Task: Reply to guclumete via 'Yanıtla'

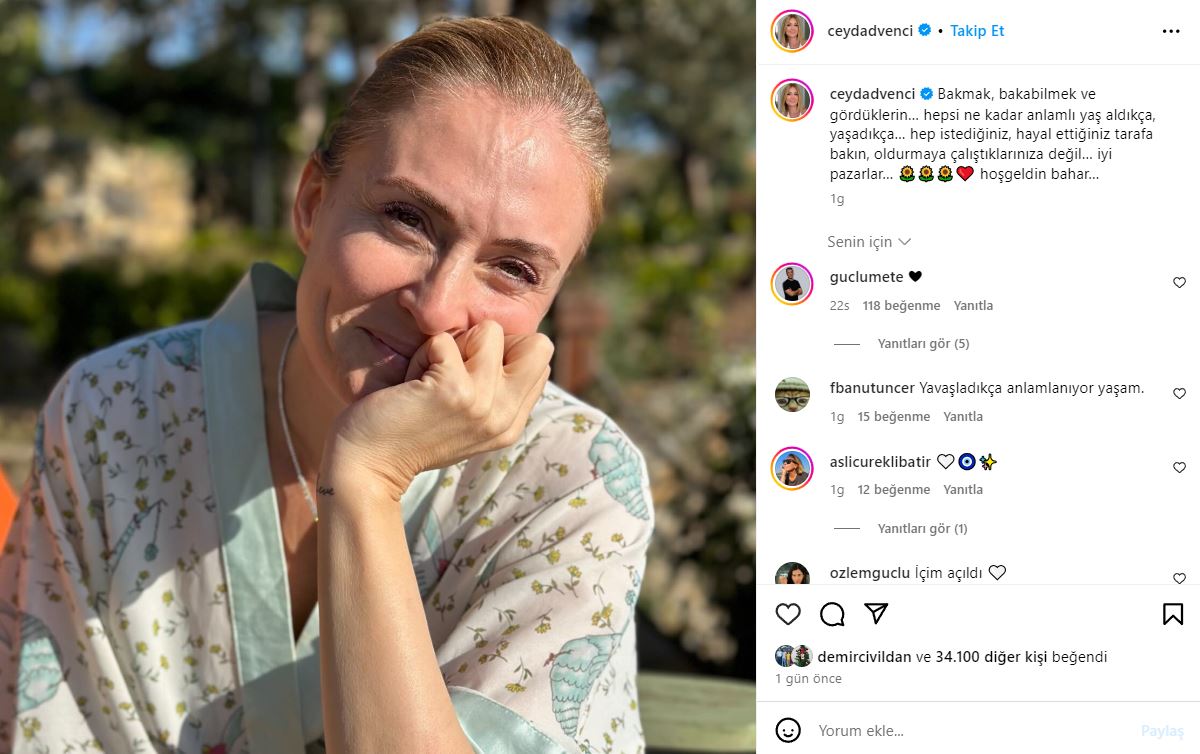Action: pos(973,306)
